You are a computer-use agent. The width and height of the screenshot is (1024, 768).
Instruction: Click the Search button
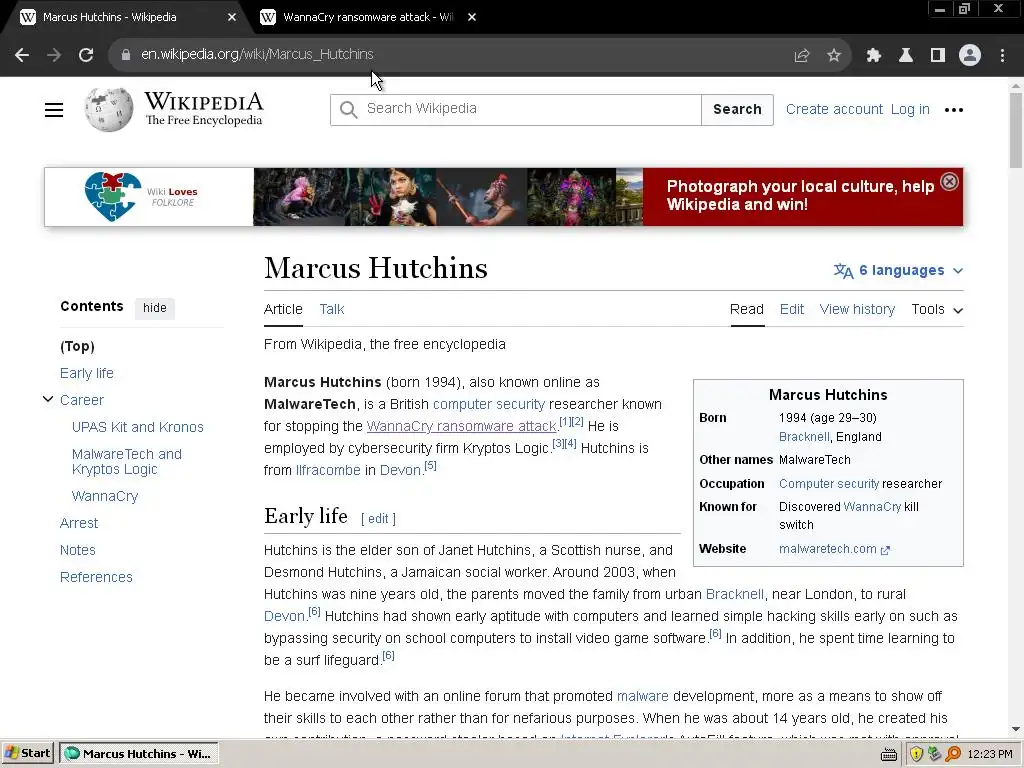pyautogui.click(x=737, y=110)
